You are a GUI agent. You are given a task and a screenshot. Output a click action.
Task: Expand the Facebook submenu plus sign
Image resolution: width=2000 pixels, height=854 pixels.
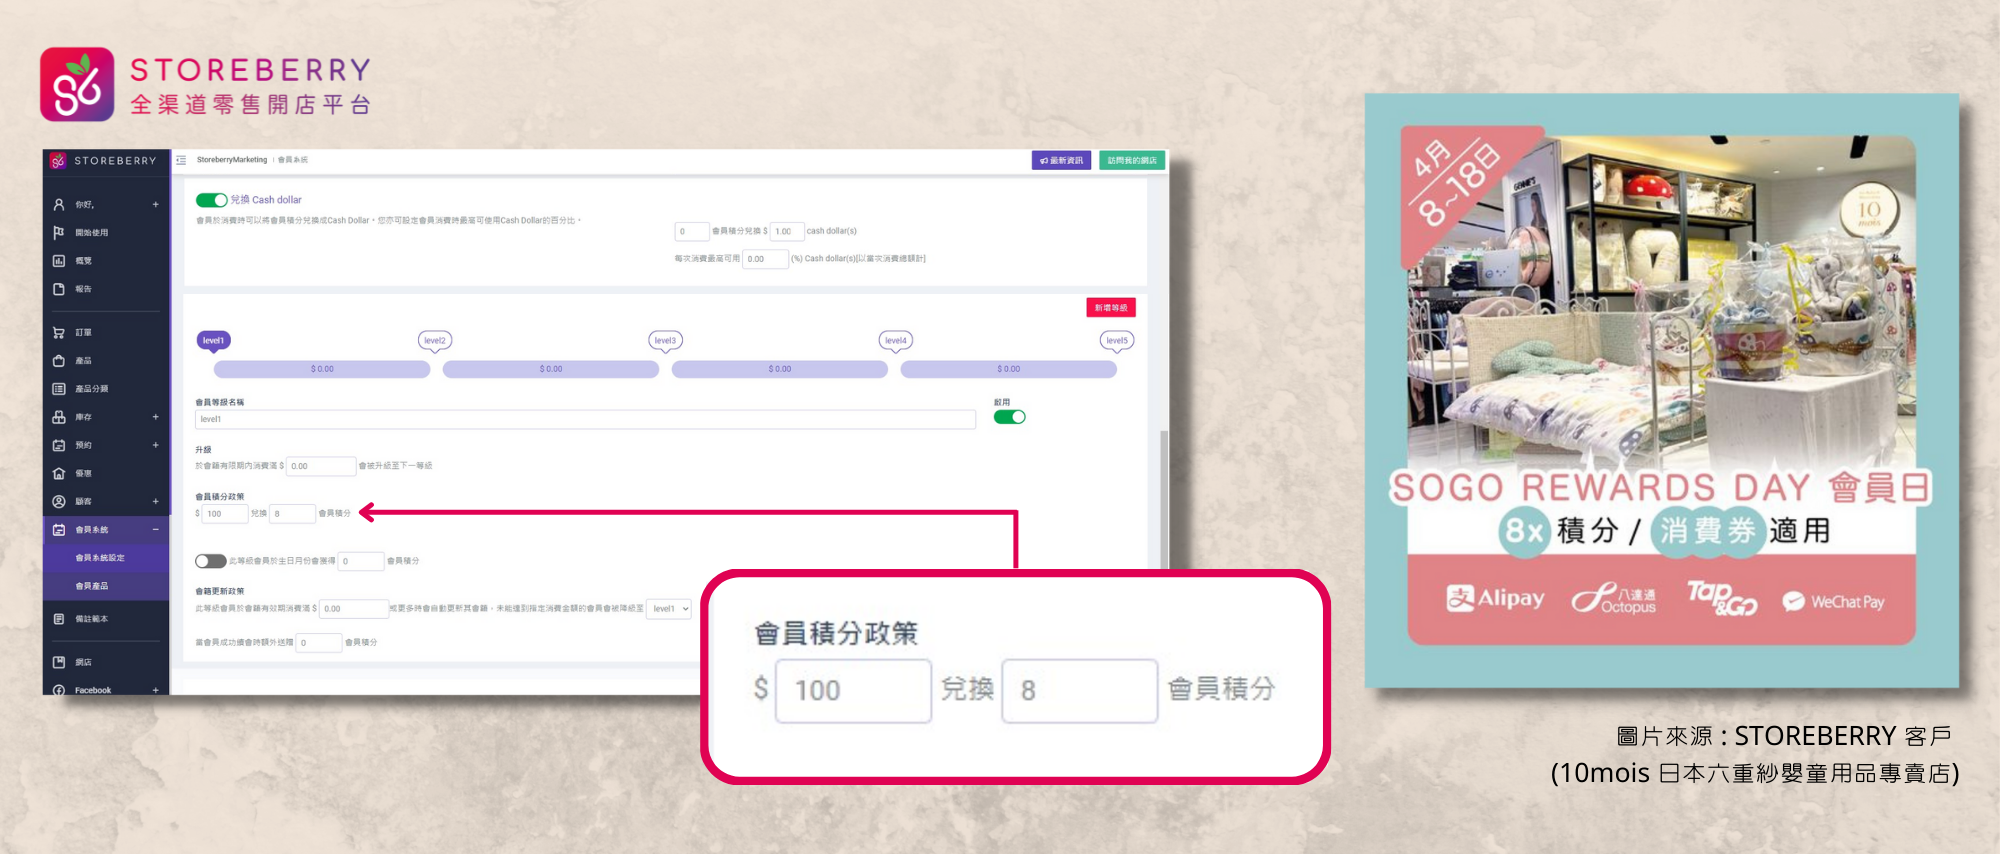(x=156, y=690)
